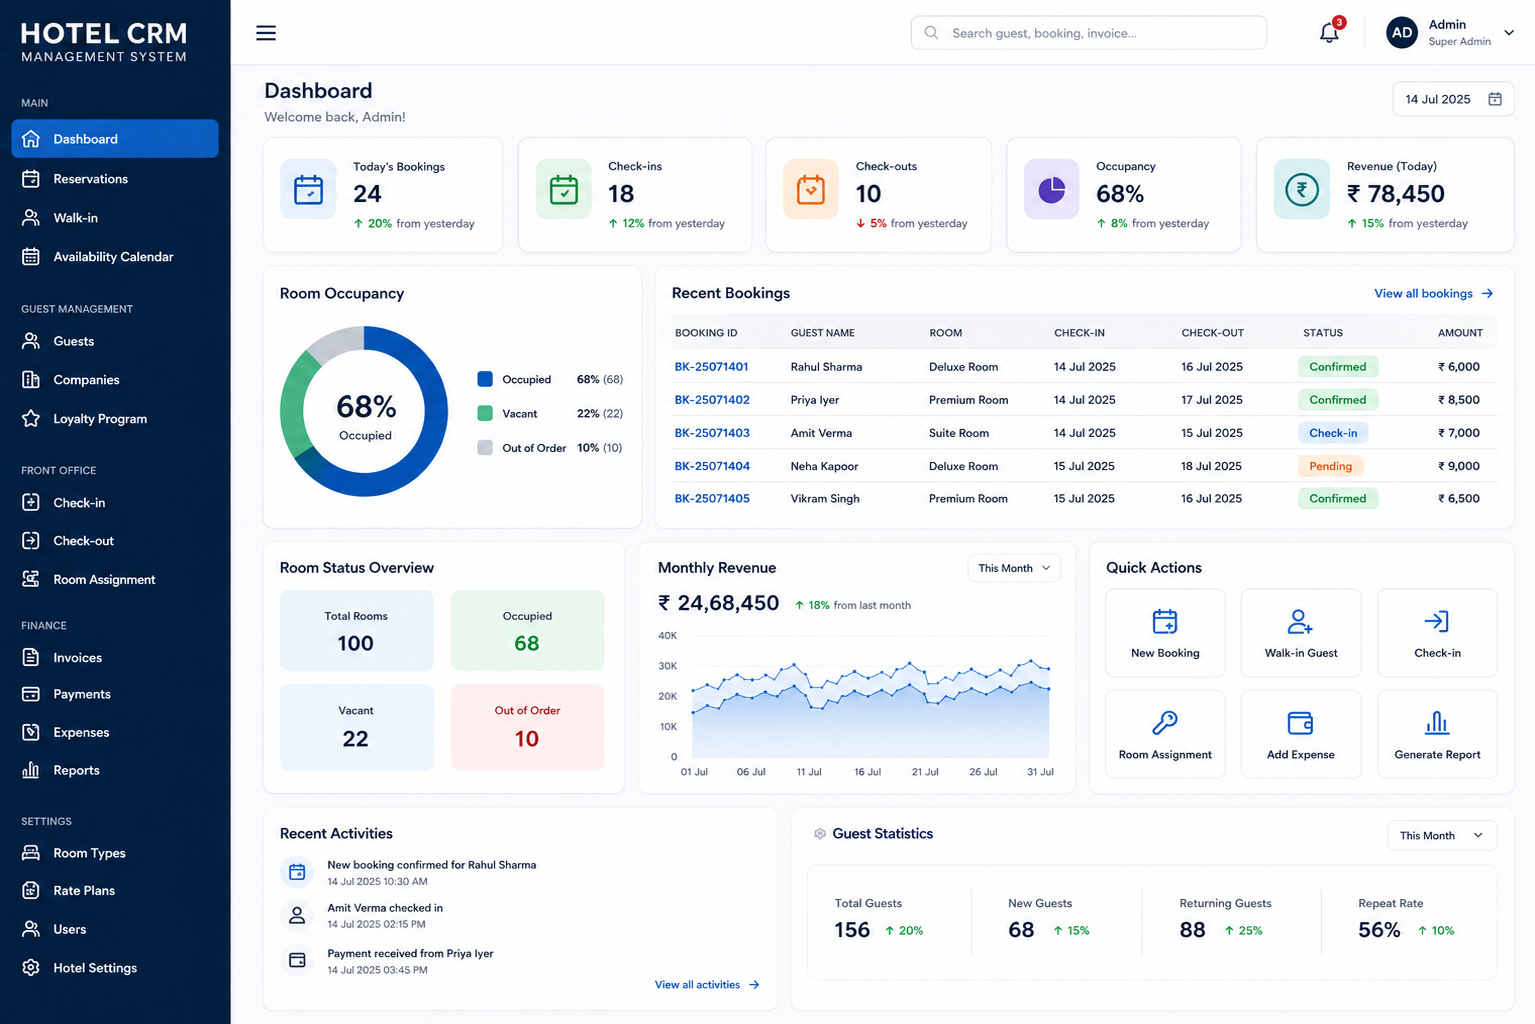Image resolution: width=1535 pixels, height=1024 pixels.
Task: Open Availability Calendar in the sidebar
Action: 115,257
